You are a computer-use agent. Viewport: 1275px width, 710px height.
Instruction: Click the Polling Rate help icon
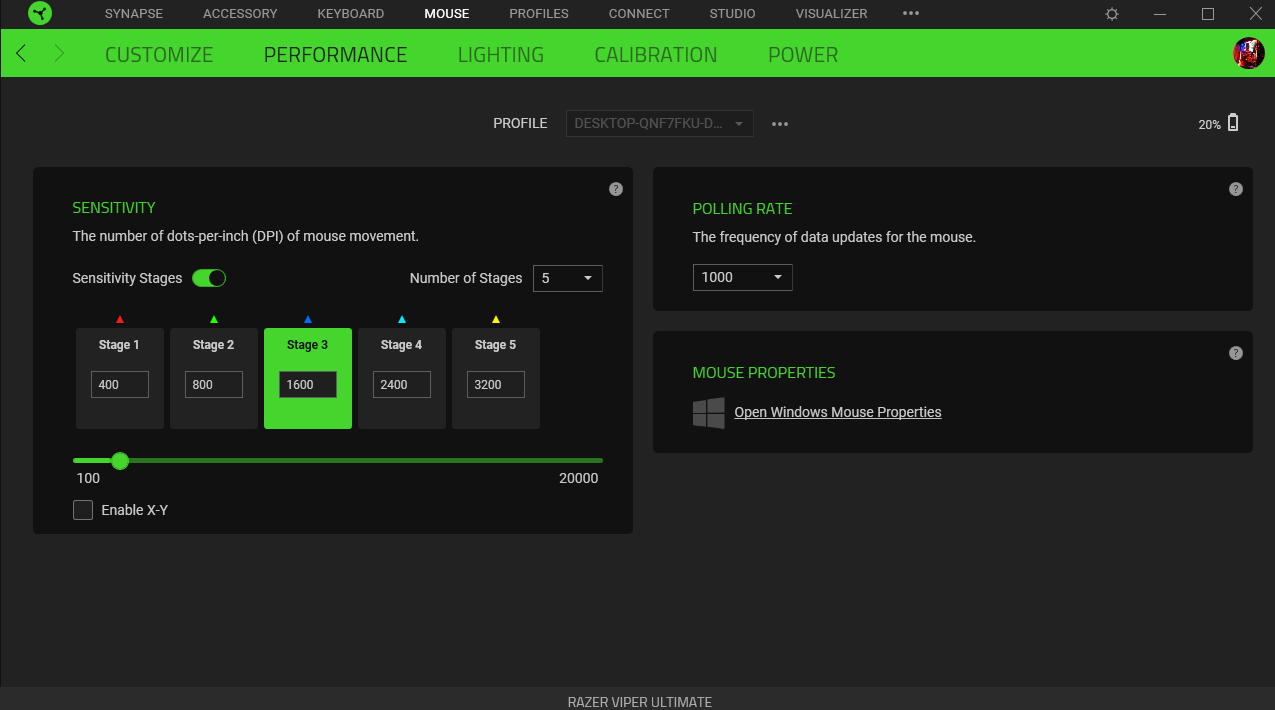[1236, 189]
